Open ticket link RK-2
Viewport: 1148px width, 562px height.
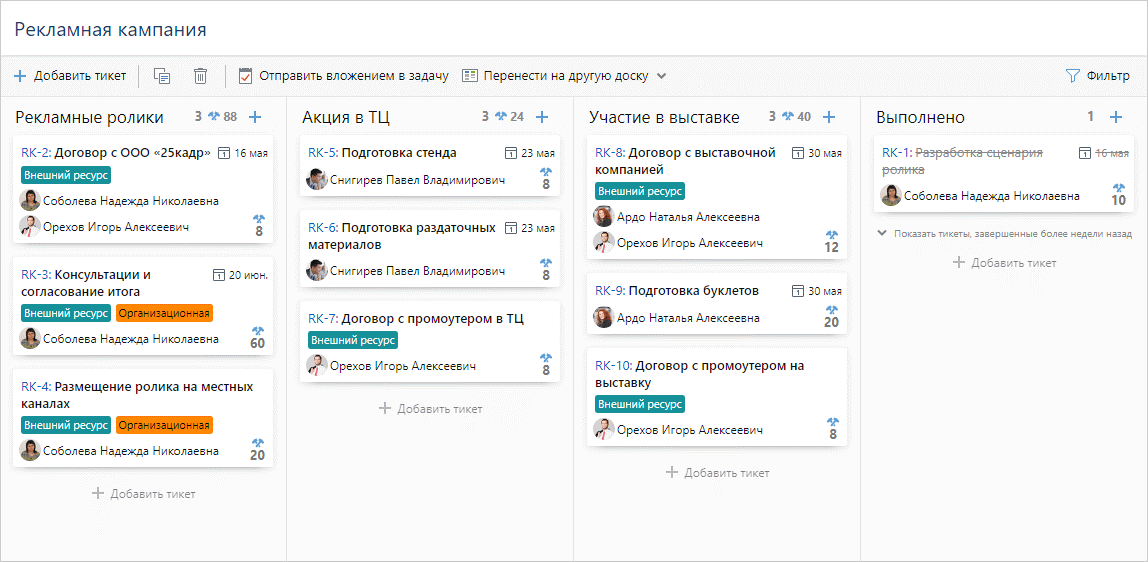[35, 153]
